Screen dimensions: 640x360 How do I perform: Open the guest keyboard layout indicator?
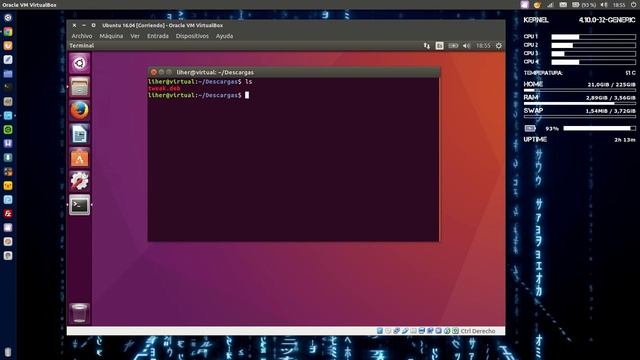440,46
